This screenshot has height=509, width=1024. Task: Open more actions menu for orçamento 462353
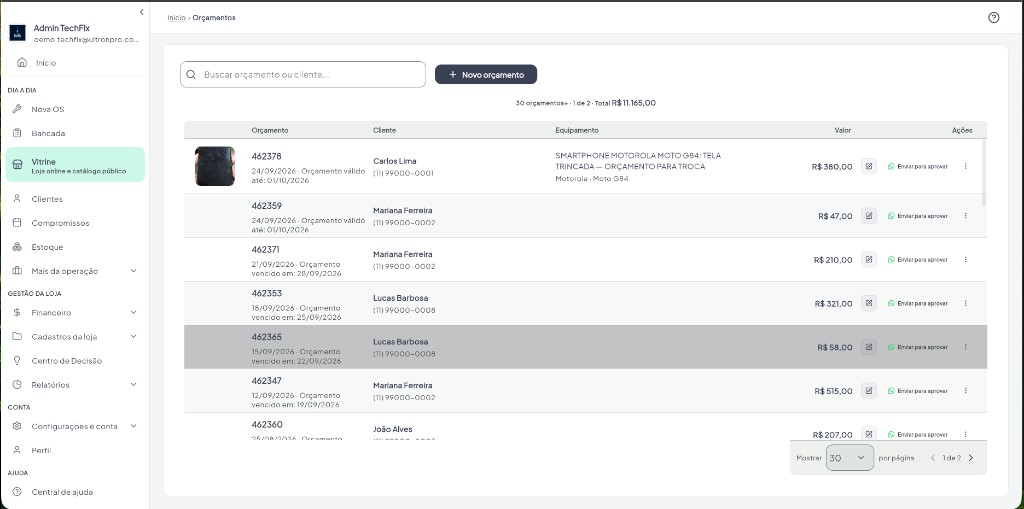pyautogui.click(x=965, y=303)
